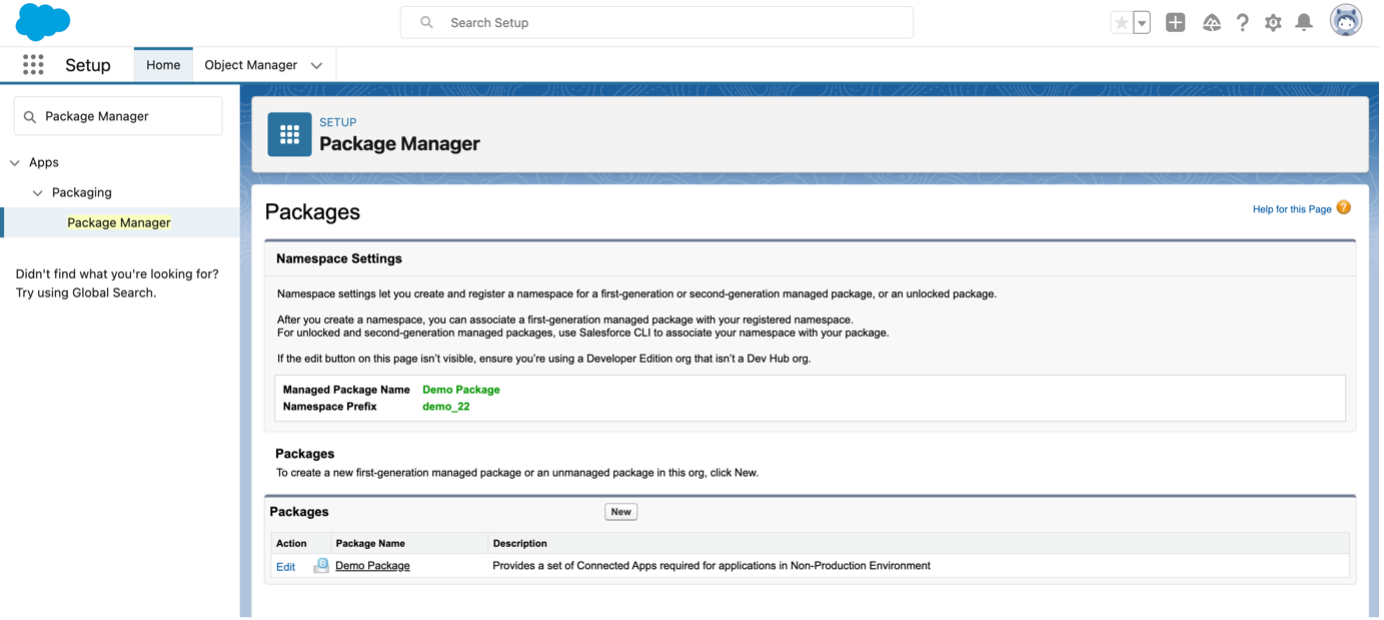Viewport: 1384px width, 620px height.
Task: Click the Quick Find box containing Package Manager
Action: [118, 116]
